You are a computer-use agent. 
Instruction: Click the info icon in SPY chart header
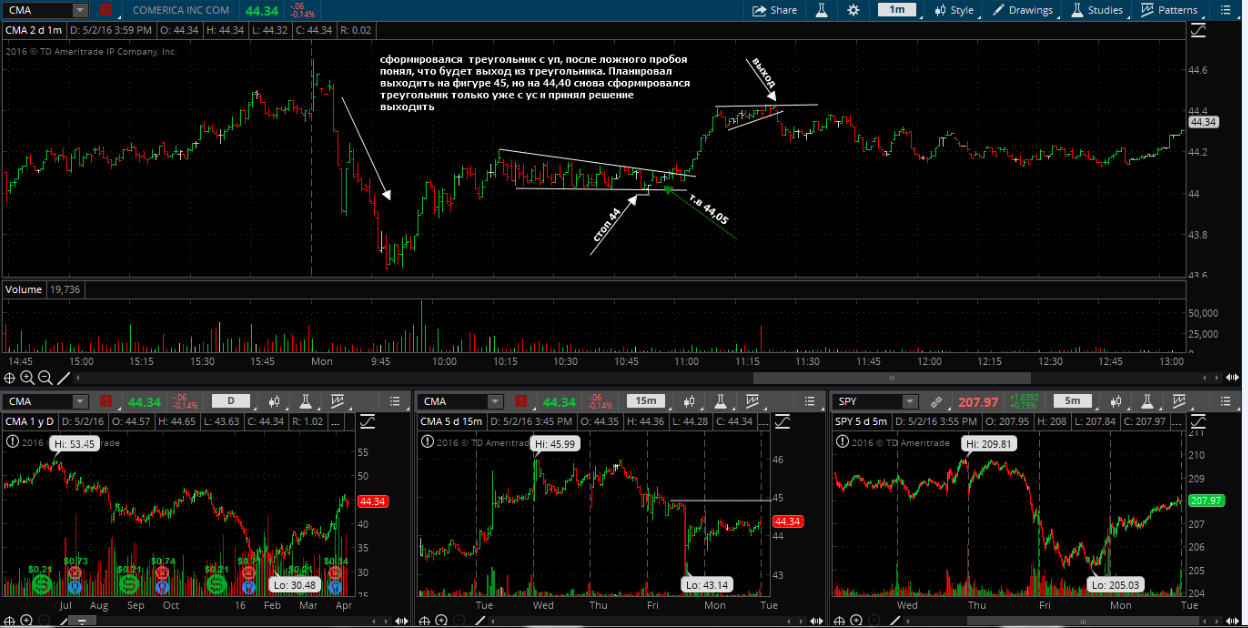tap(841, 440)
